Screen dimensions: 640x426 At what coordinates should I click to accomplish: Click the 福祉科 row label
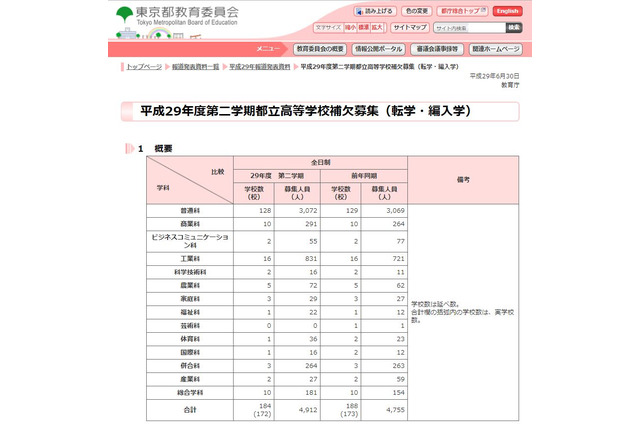(x=190, y=313)
